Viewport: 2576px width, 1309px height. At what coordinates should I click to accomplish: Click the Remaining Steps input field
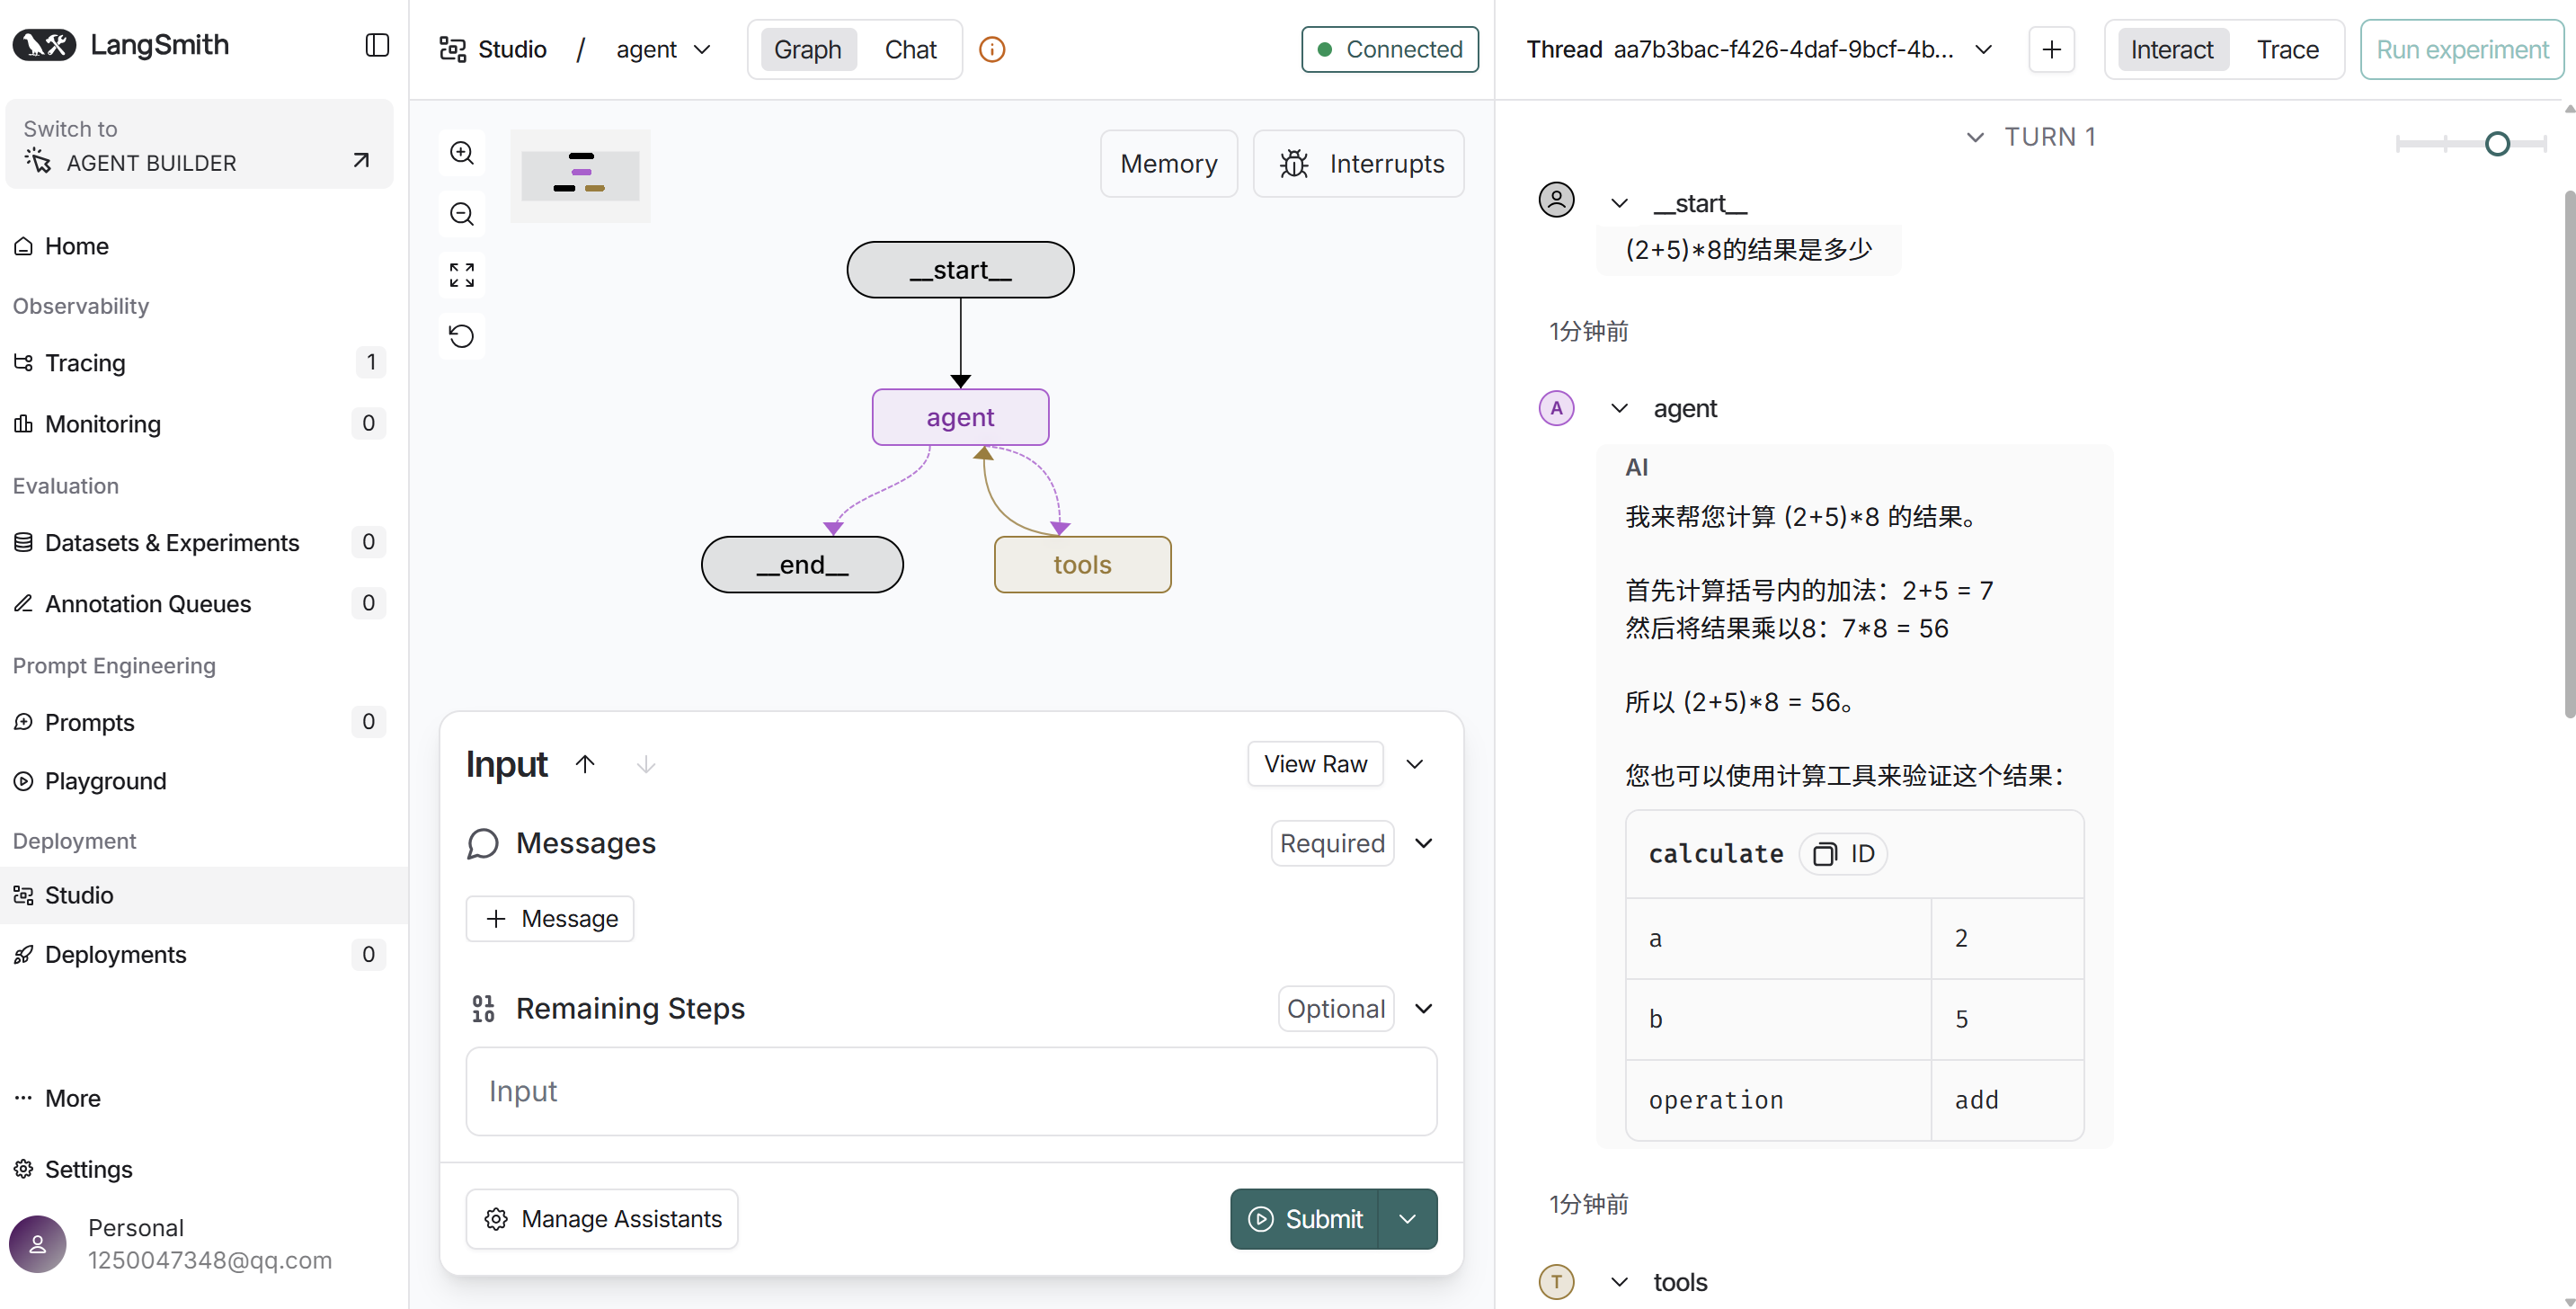coord(951,1090)
